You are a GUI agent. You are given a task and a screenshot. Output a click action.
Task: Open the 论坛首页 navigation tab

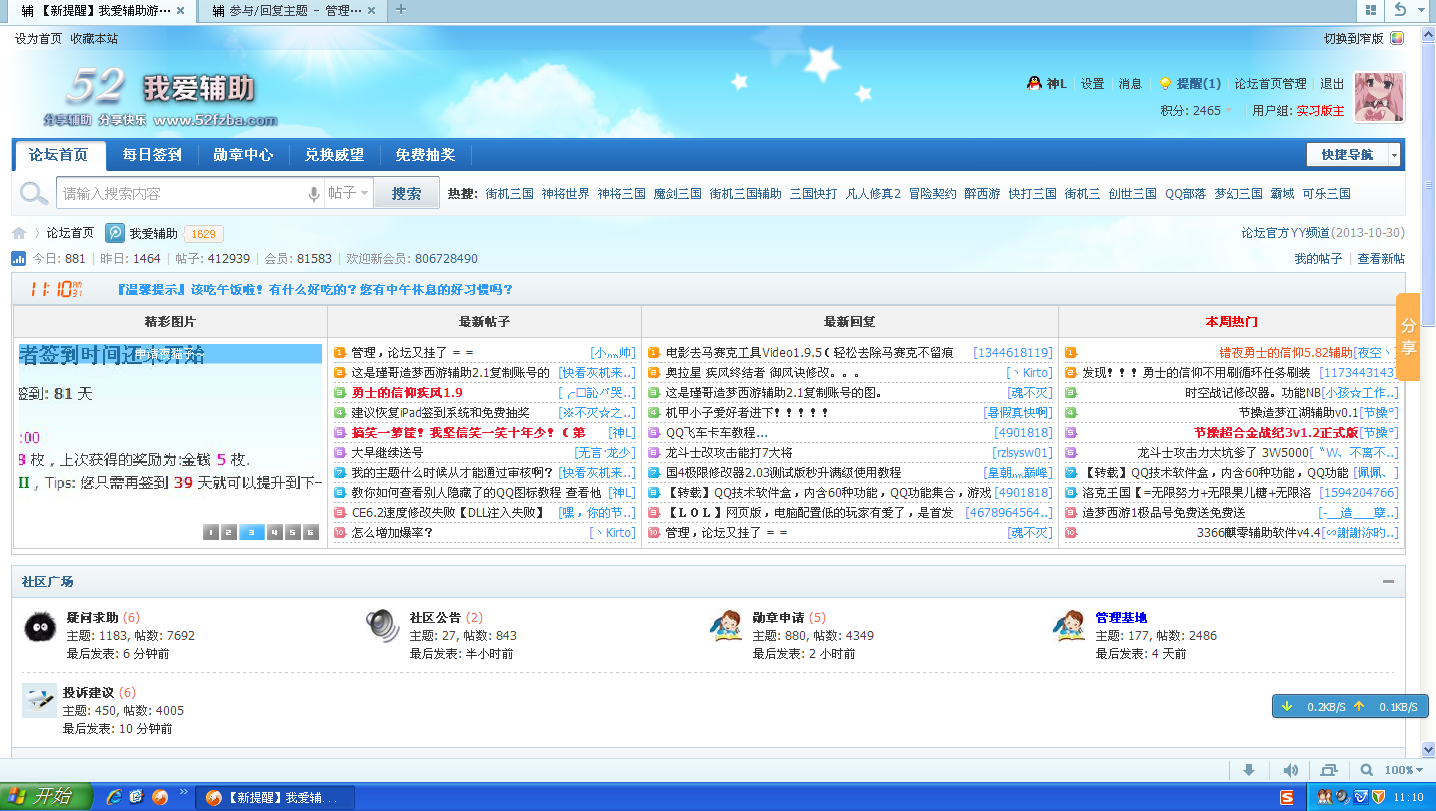tap(59, 155)
